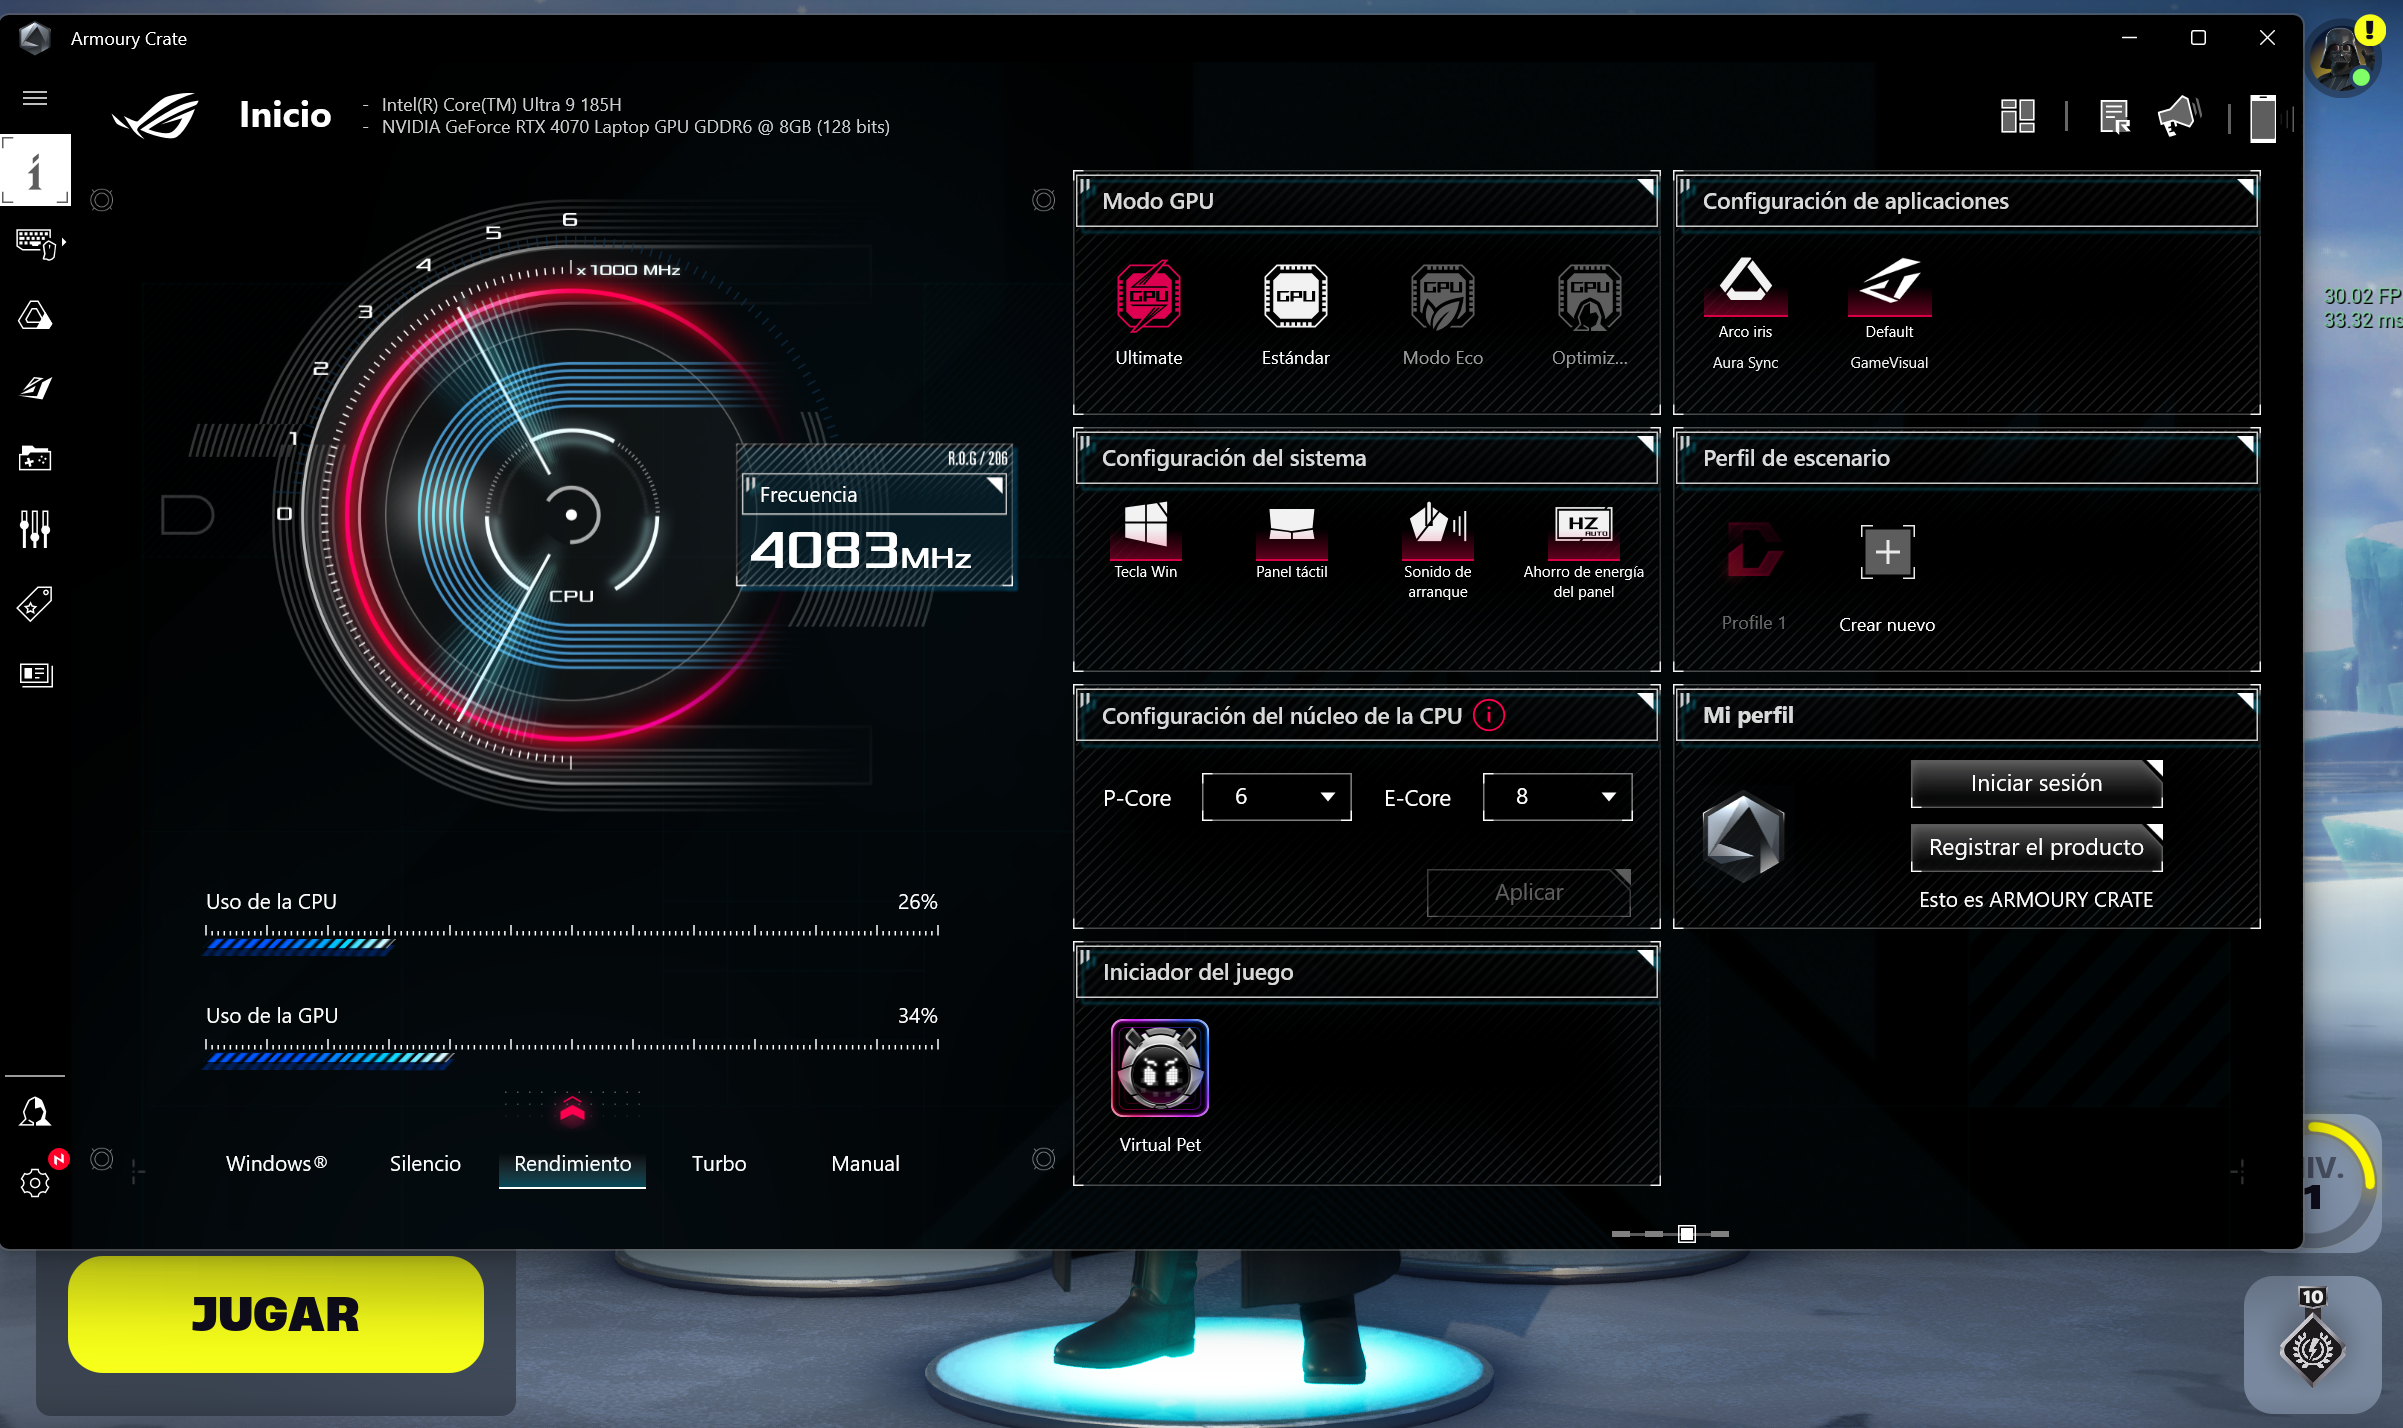Viewport: 2403px width, 1428px height.
Task: Click the Esto es ARMOURY CRATE link
Action: (2036, 899)
